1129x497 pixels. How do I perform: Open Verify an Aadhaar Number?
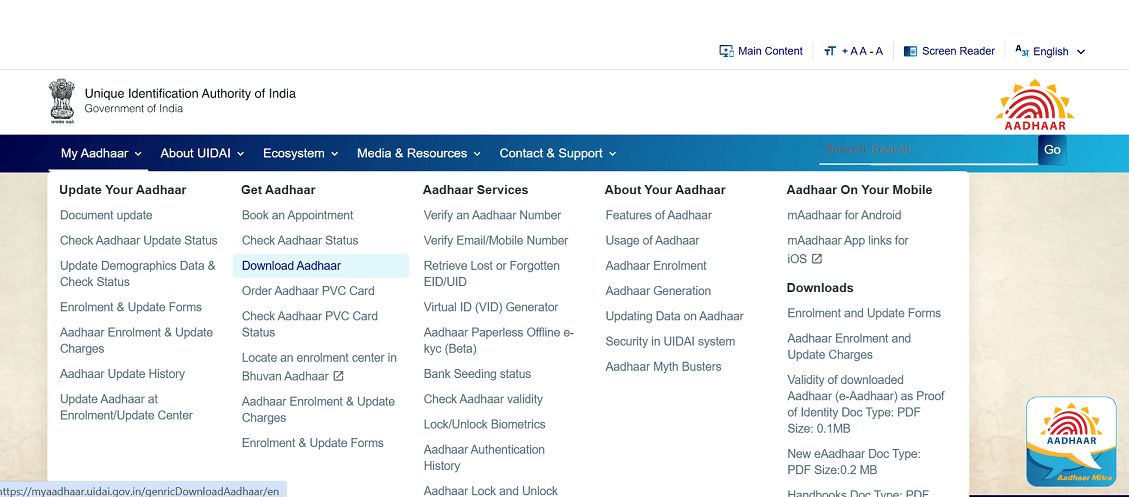(492, 215)
